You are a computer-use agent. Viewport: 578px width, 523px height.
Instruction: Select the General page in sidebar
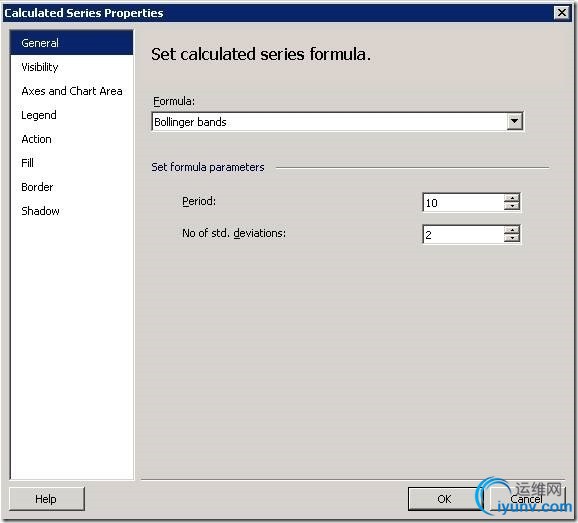(72, 43)
